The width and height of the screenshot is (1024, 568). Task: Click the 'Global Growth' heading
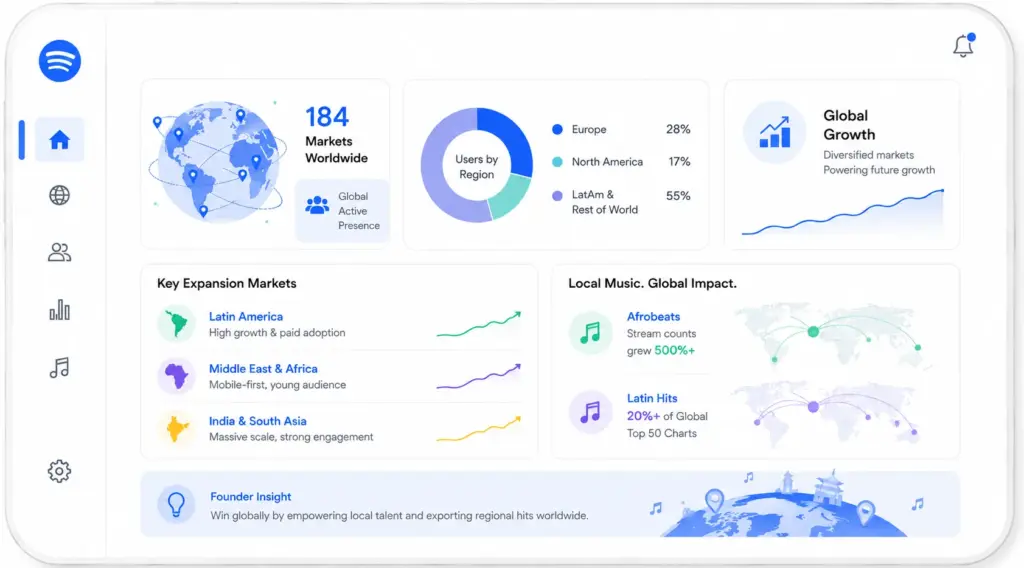(849, 125)
